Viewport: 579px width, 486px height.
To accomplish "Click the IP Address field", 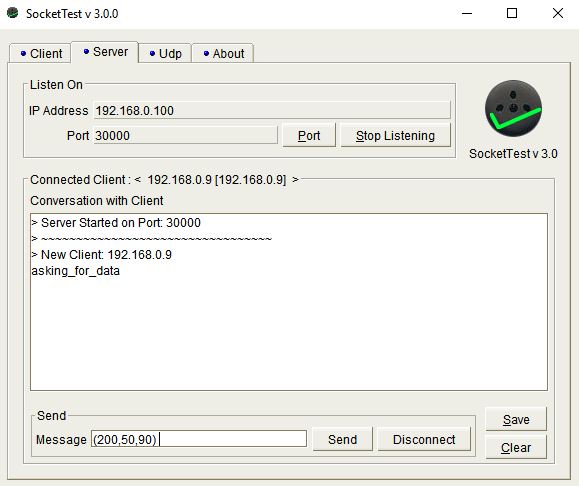I will (272, 110).
